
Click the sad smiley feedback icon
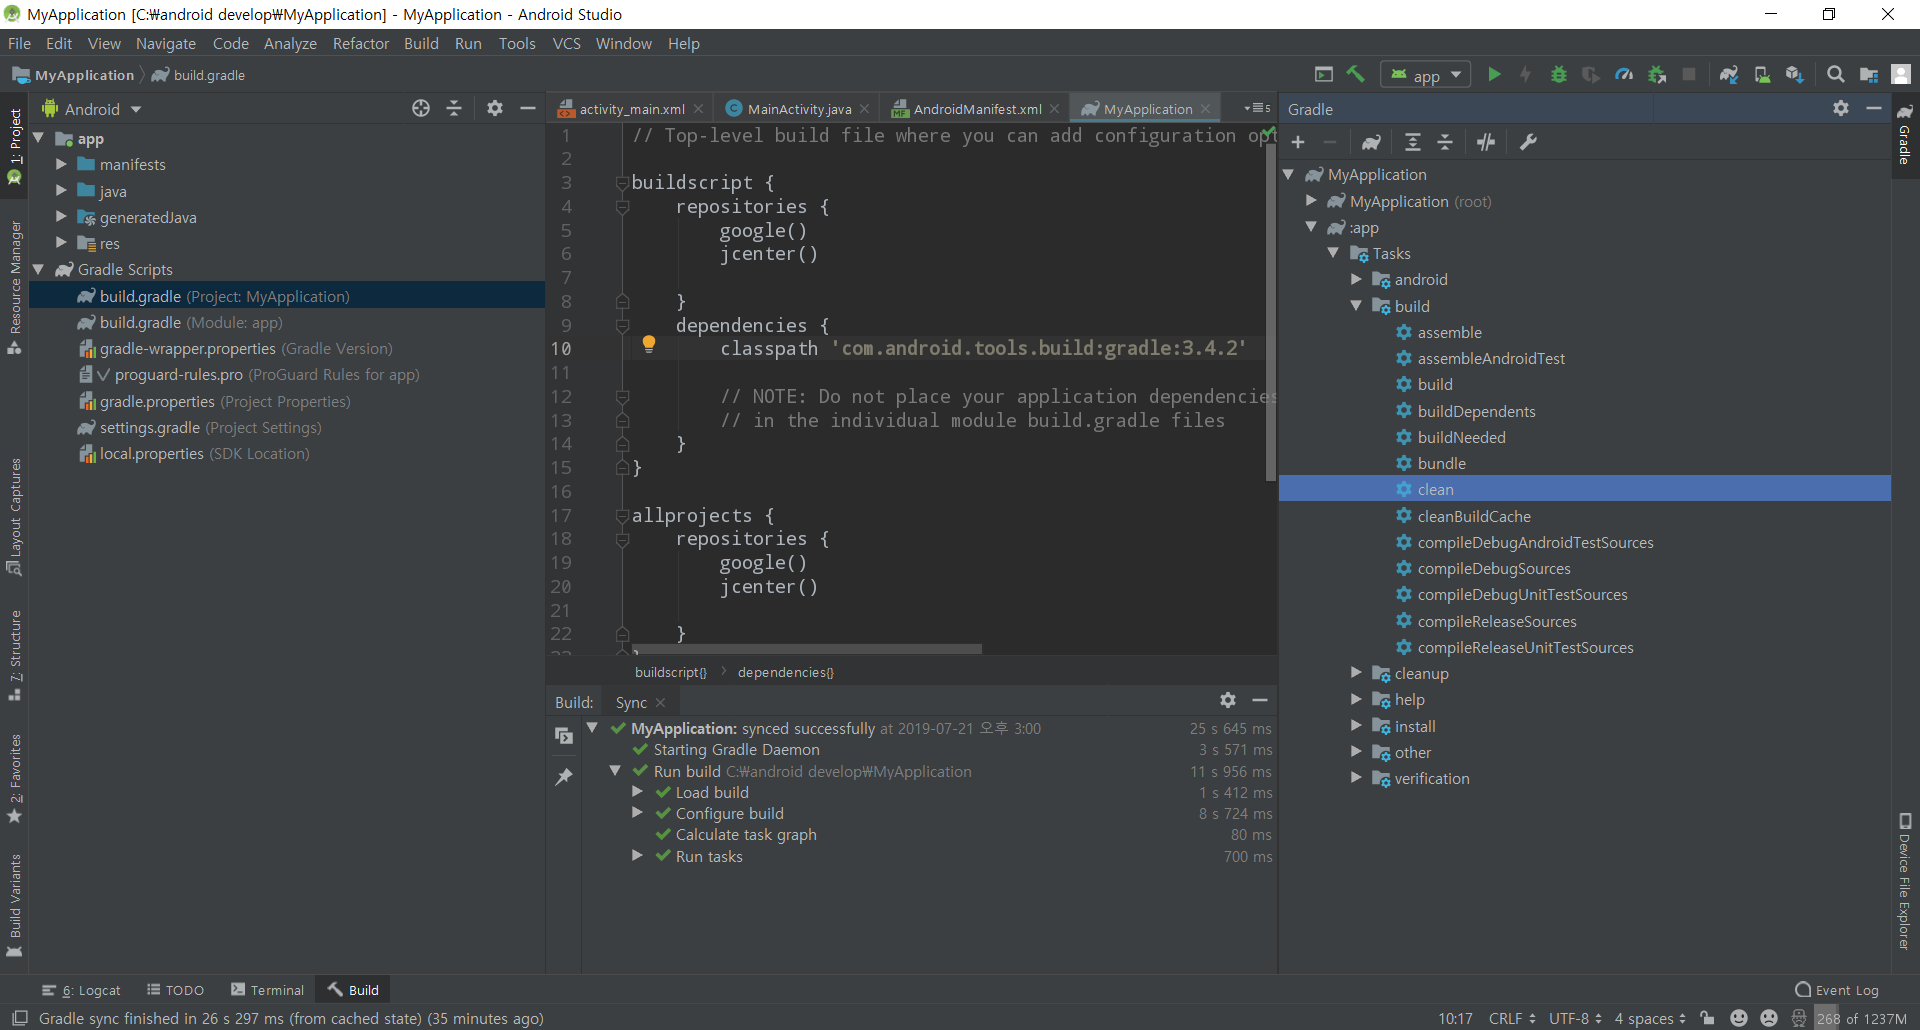tap(1769, 1018)
